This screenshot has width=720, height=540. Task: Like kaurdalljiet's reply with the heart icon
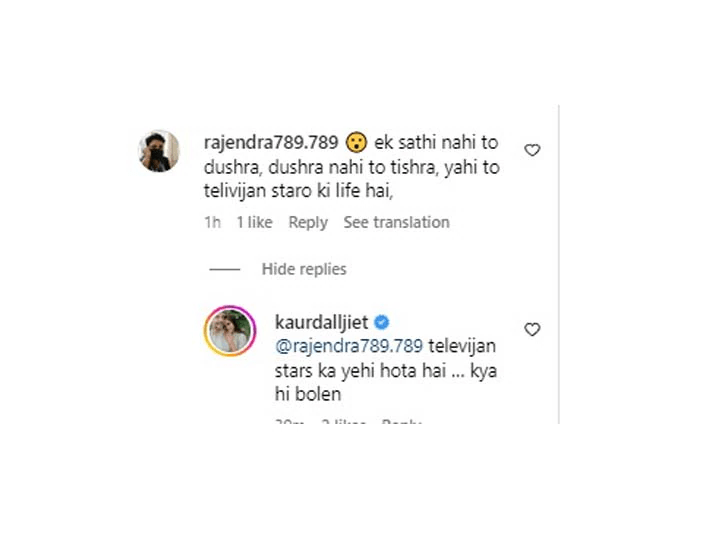(532, 329)
